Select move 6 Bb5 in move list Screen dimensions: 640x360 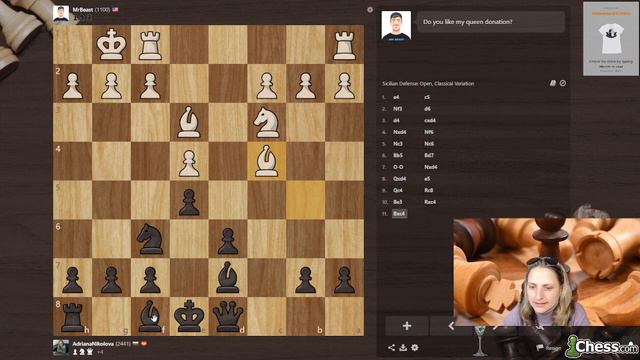point(398,156)
